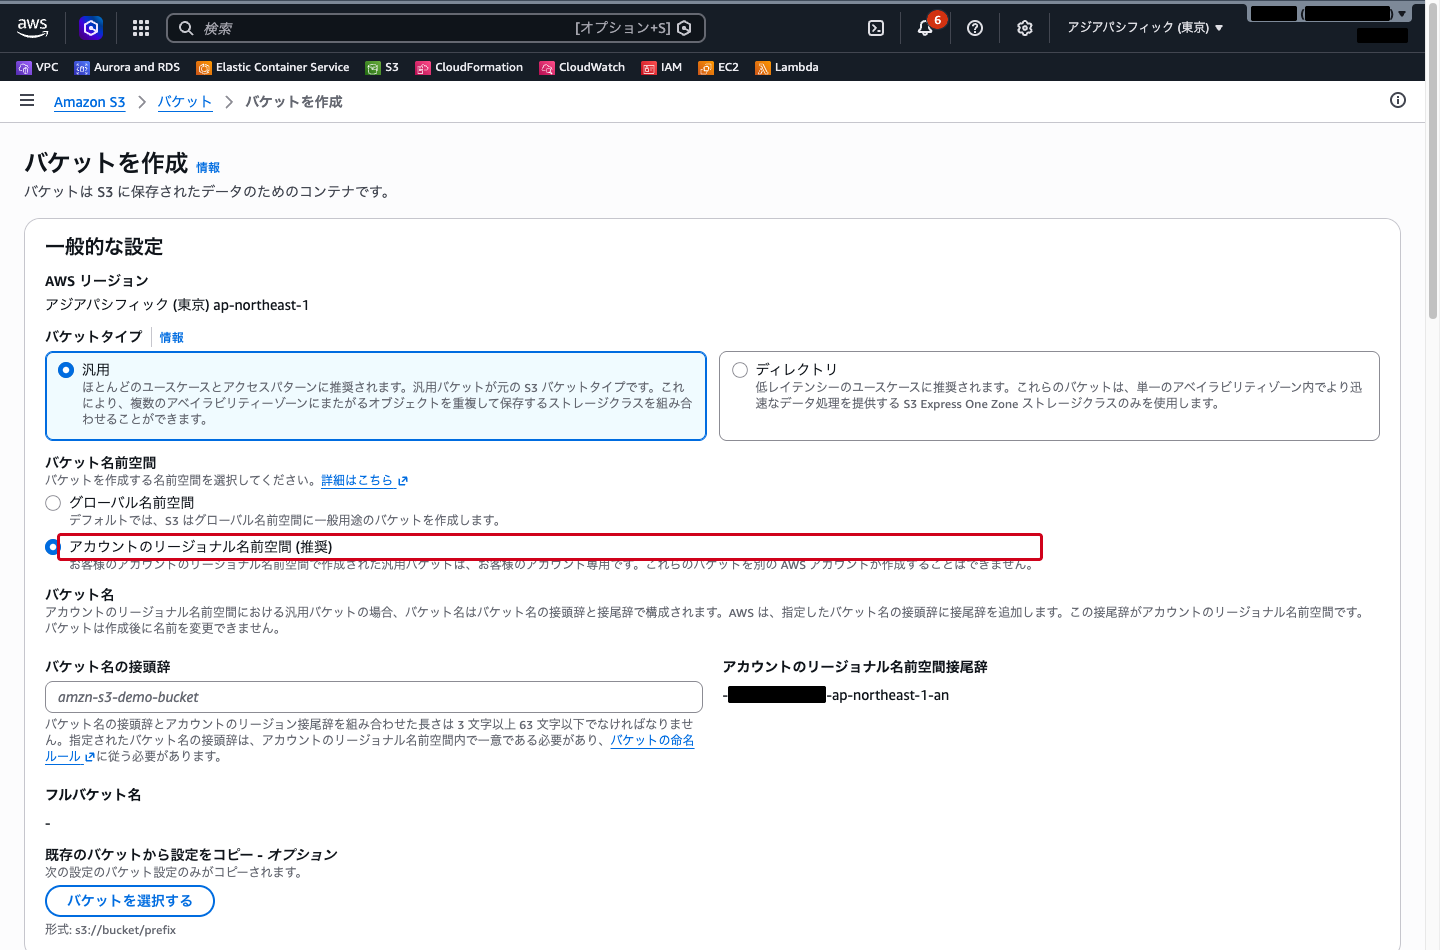Open the EC2 favorites shortcut
This screenshot has height=950, width=1440.
(x=719, y=67)
